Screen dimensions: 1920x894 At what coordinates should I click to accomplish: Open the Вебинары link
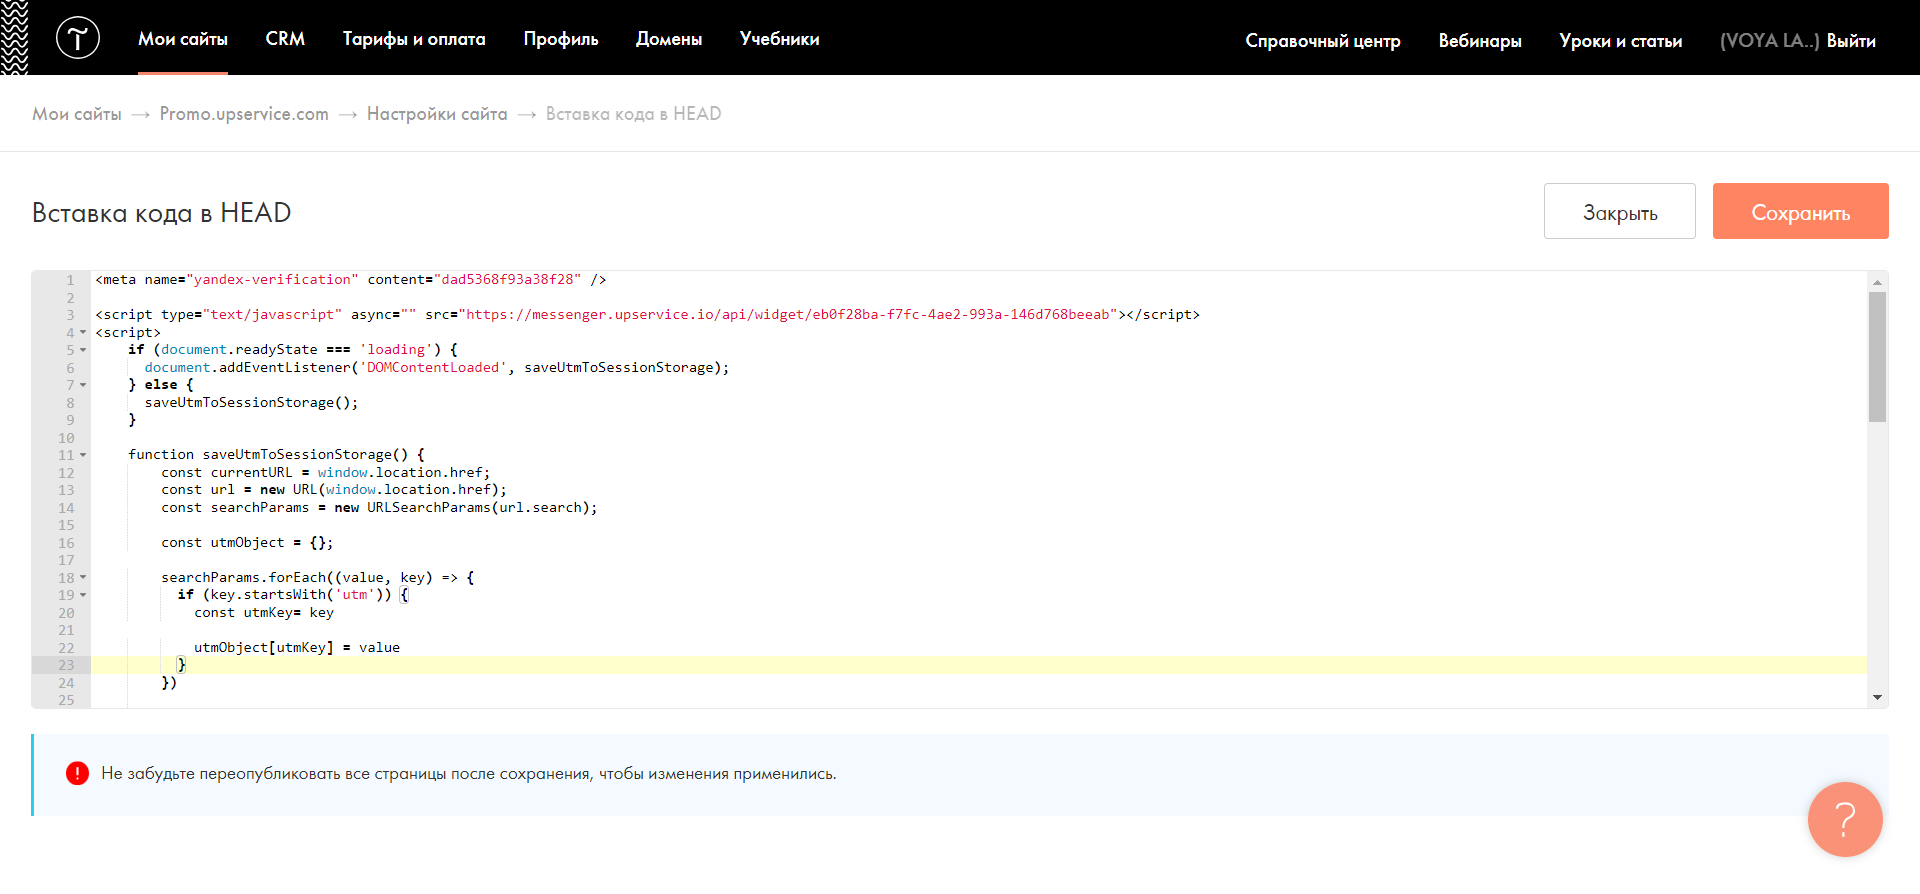[1480, 41]
